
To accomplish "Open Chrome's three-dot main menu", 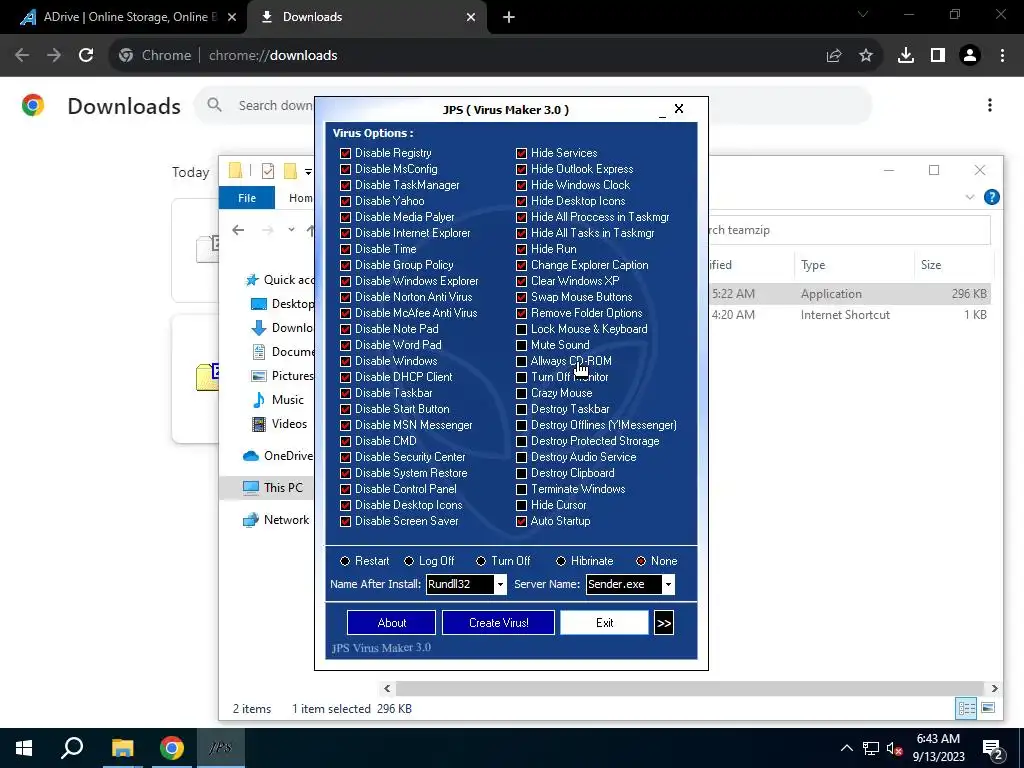I will coord(1002,56).
